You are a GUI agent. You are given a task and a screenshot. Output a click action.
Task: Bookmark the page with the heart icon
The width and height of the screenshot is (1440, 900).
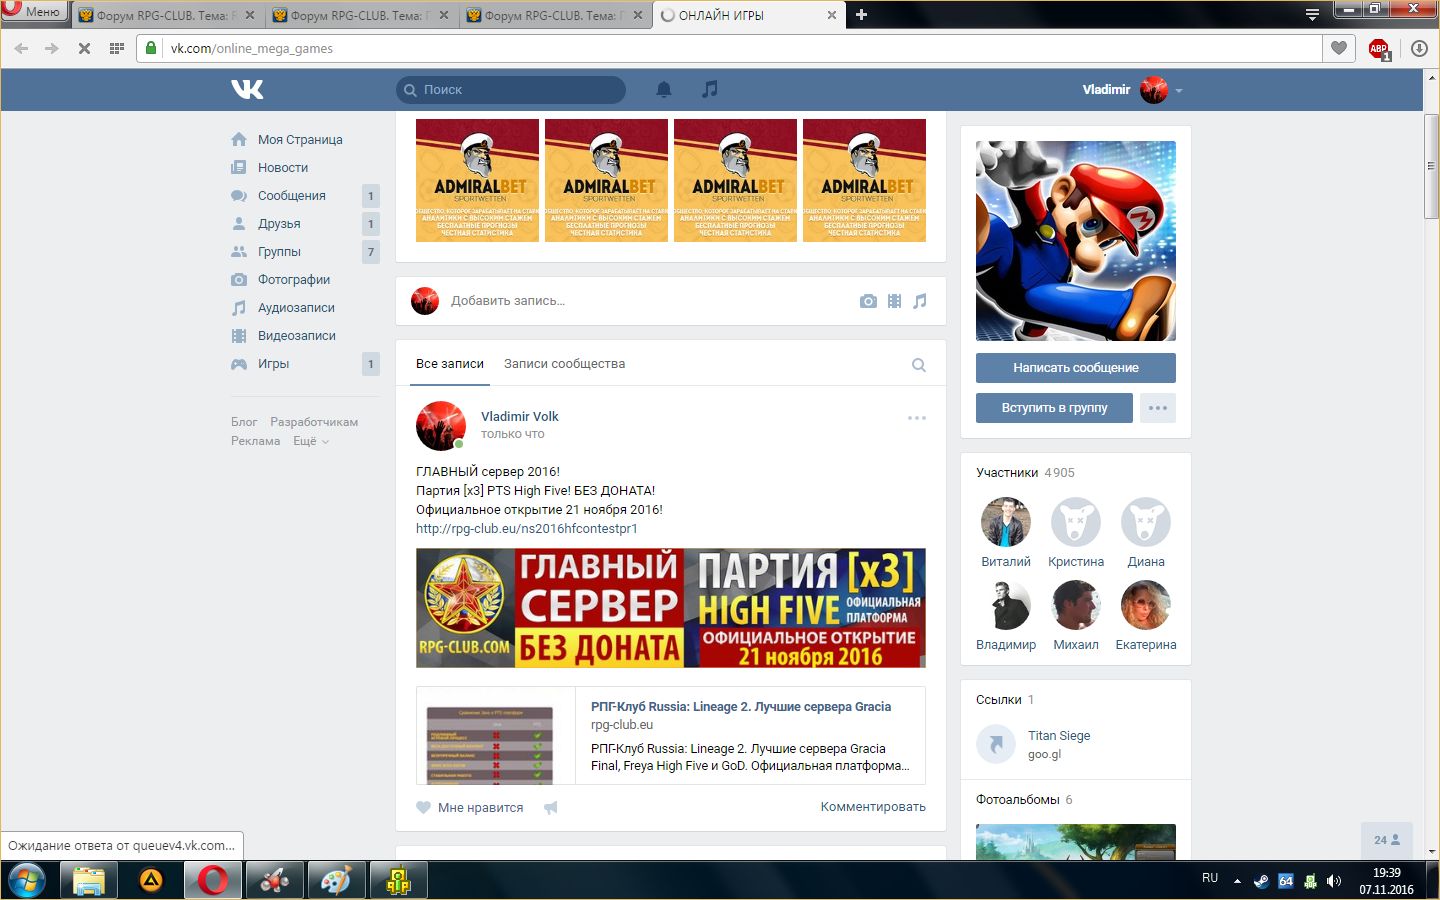1338,48
